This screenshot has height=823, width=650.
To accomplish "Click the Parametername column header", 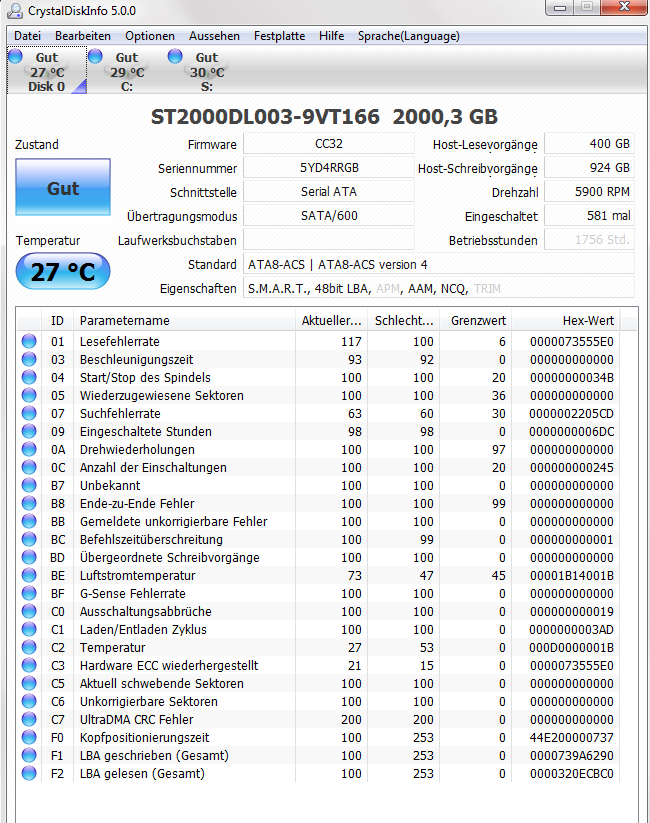I will (x=184, y=320).
